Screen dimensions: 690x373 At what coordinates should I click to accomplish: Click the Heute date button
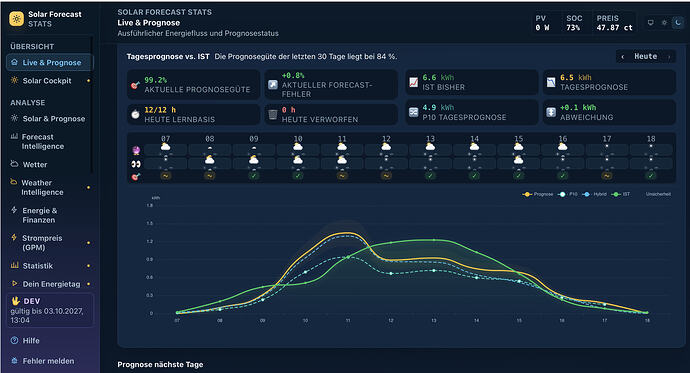[x=646, y=56]
